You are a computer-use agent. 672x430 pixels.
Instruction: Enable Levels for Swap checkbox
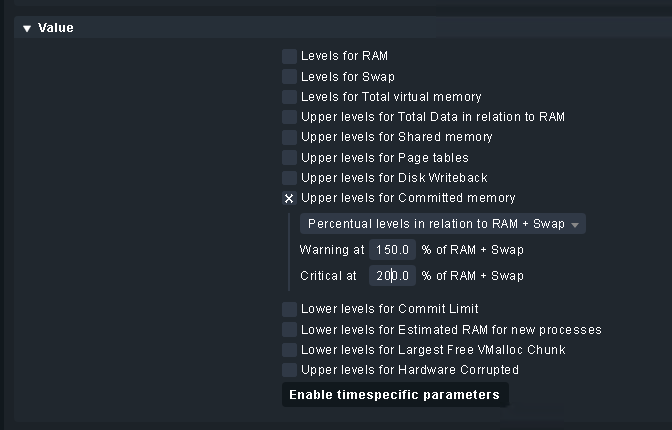pyautogui.click(x=289, y=76)
